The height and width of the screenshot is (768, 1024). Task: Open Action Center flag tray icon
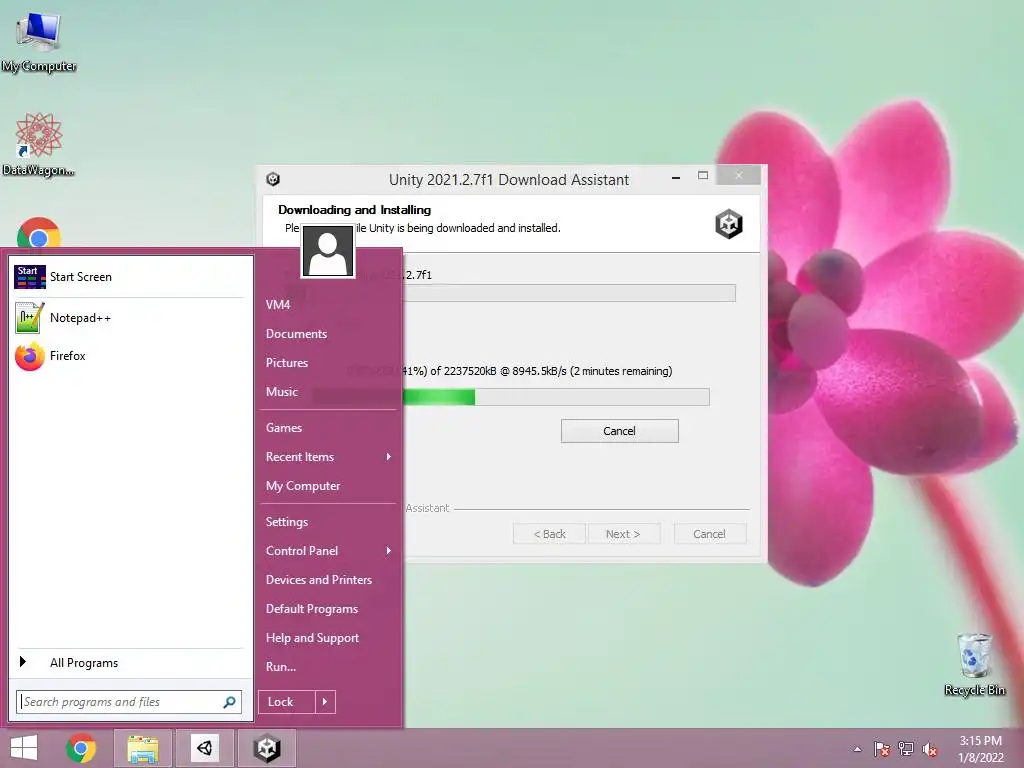pyautogui.click(x=882, y=749)
